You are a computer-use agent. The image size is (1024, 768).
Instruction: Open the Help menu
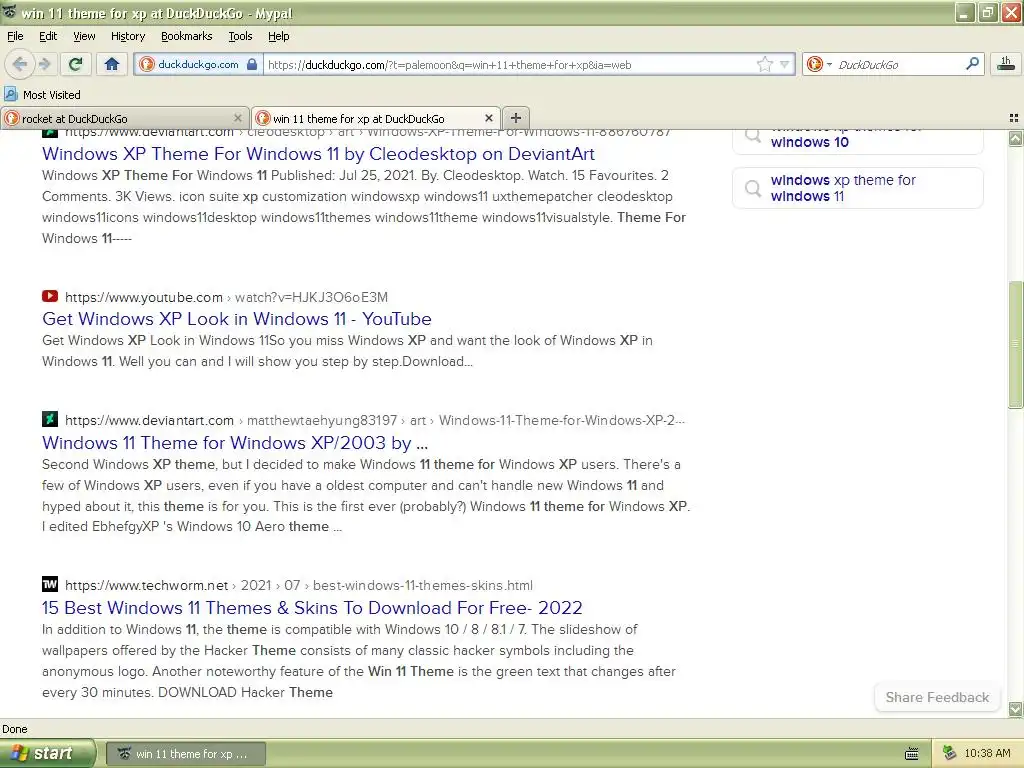279,36
